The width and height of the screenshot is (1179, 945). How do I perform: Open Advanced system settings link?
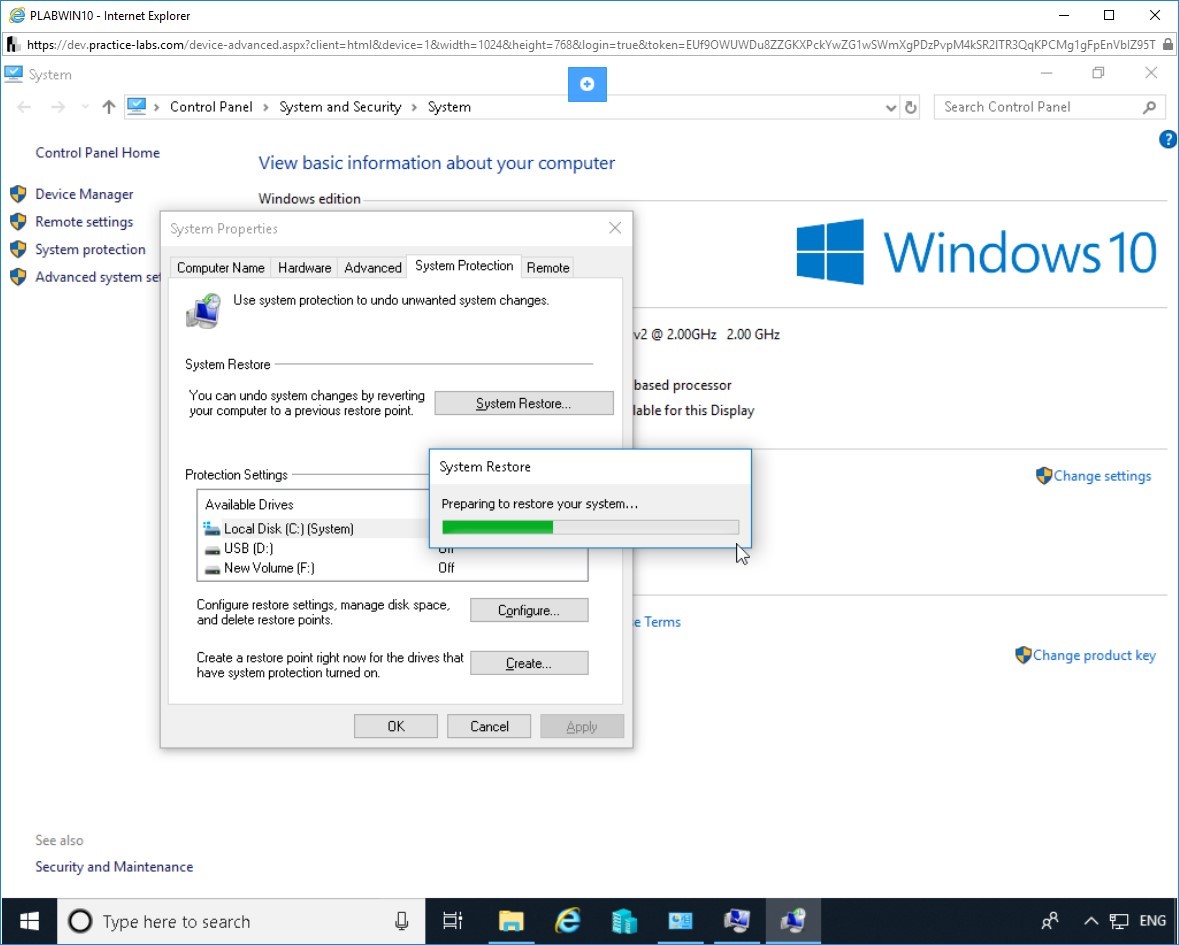coord(97,277)
